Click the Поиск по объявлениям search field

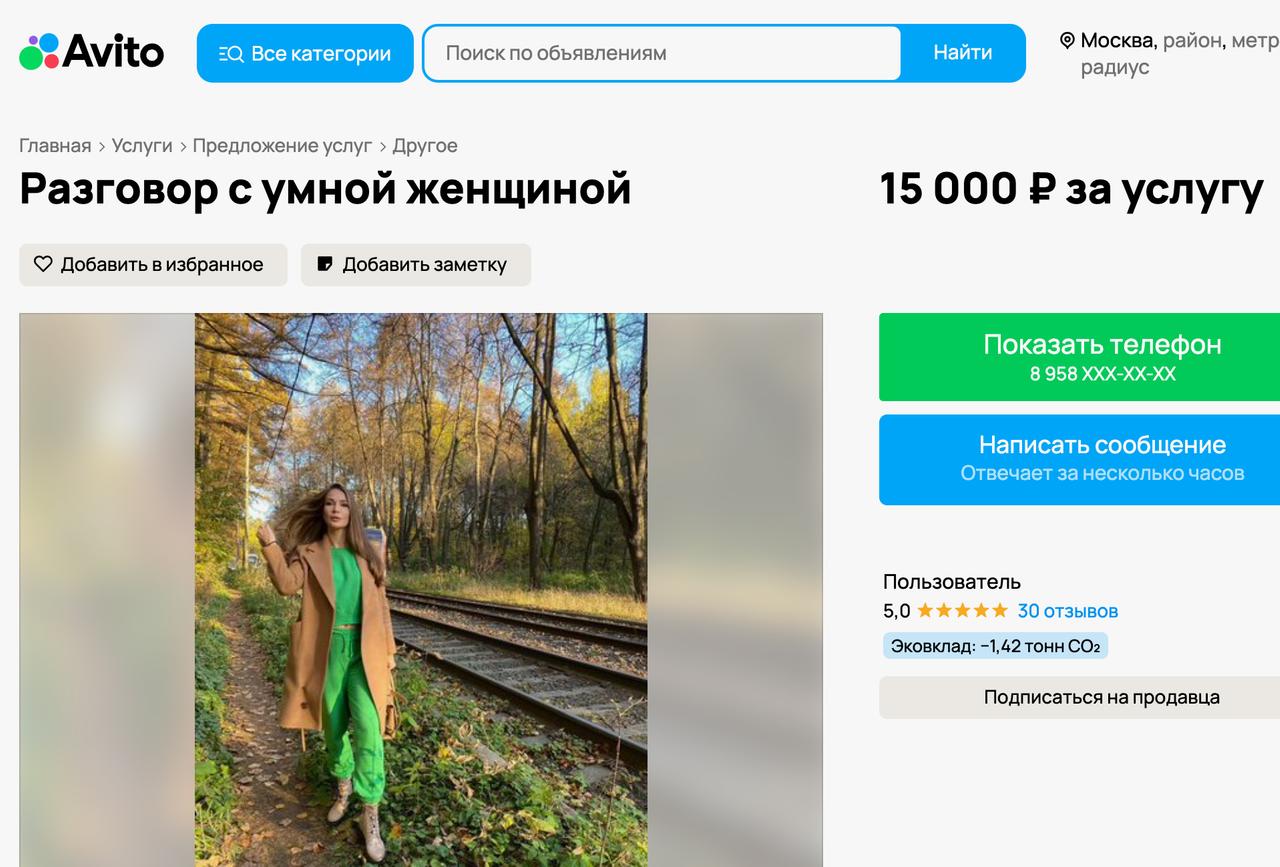tap(660, 53)
